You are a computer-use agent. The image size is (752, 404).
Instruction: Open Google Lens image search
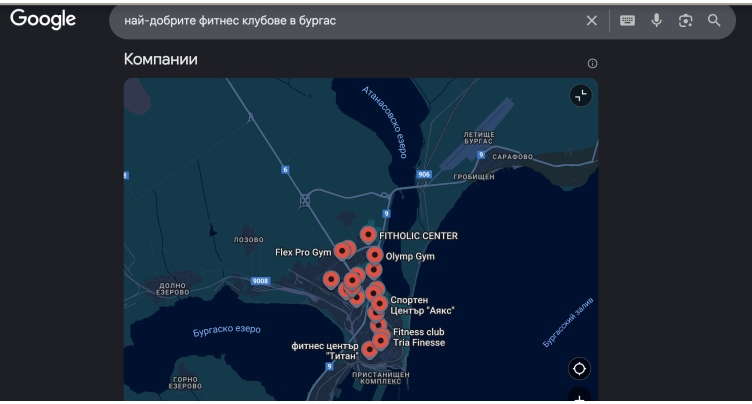coord(685,21)
